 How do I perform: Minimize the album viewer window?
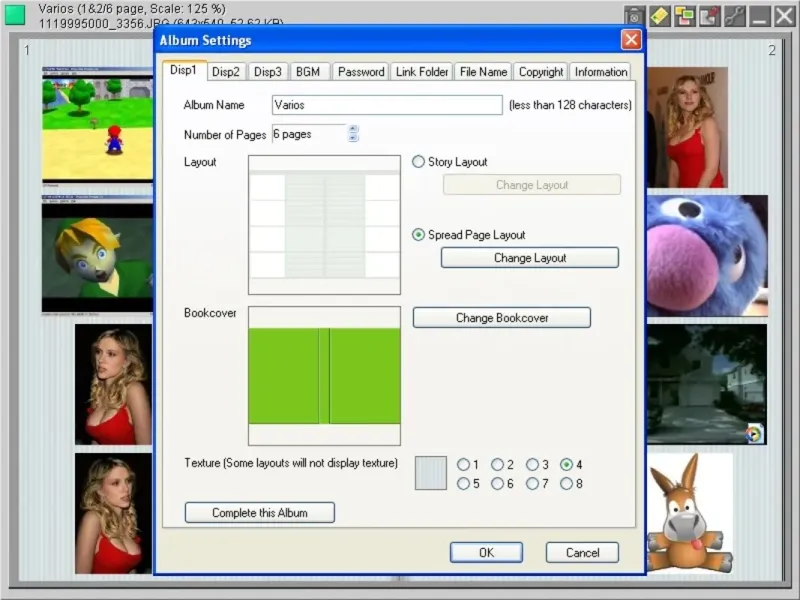(x=760, y=16)
